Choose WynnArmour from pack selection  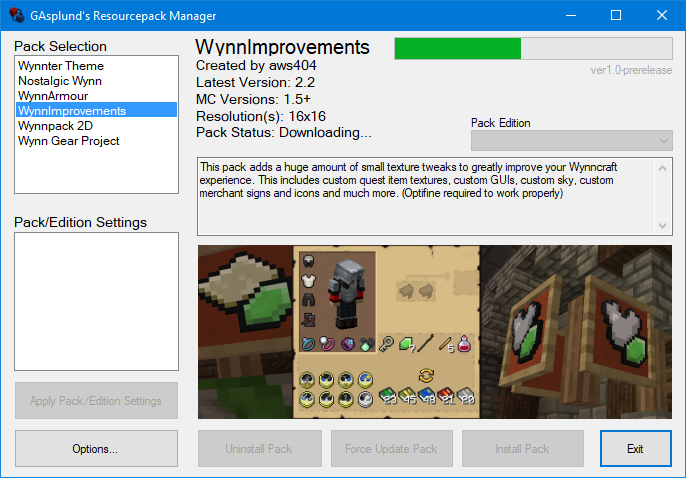51,96
